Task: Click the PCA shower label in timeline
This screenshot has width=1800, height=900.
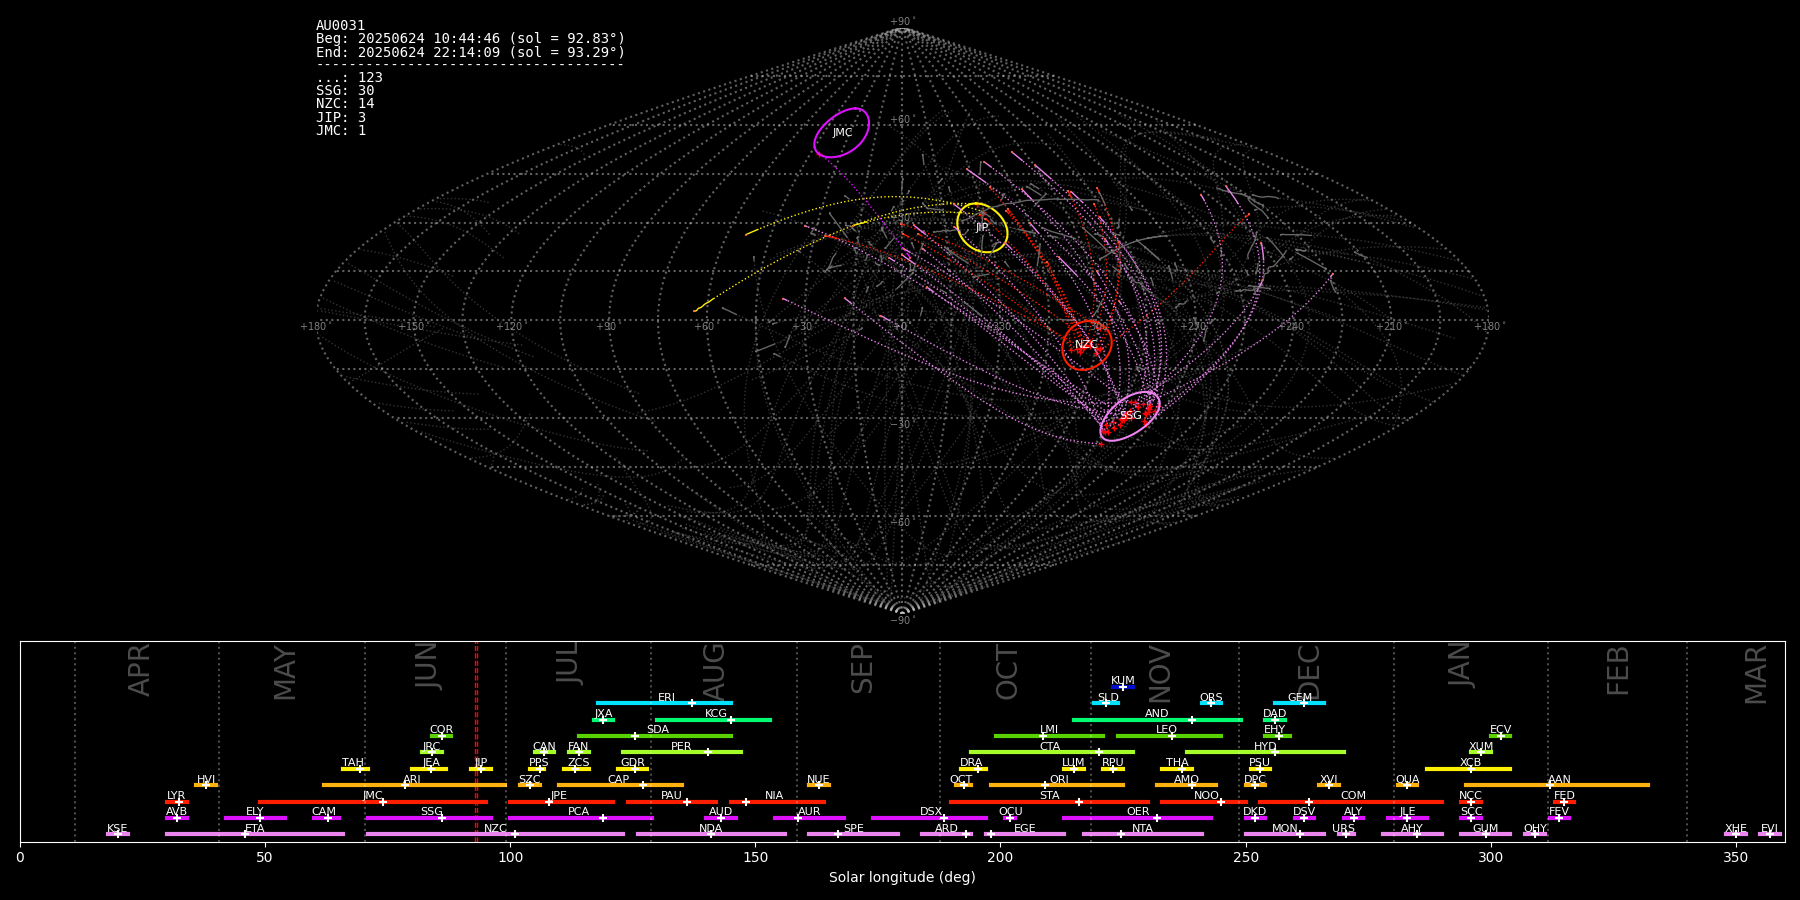Action: coord(578,812)
